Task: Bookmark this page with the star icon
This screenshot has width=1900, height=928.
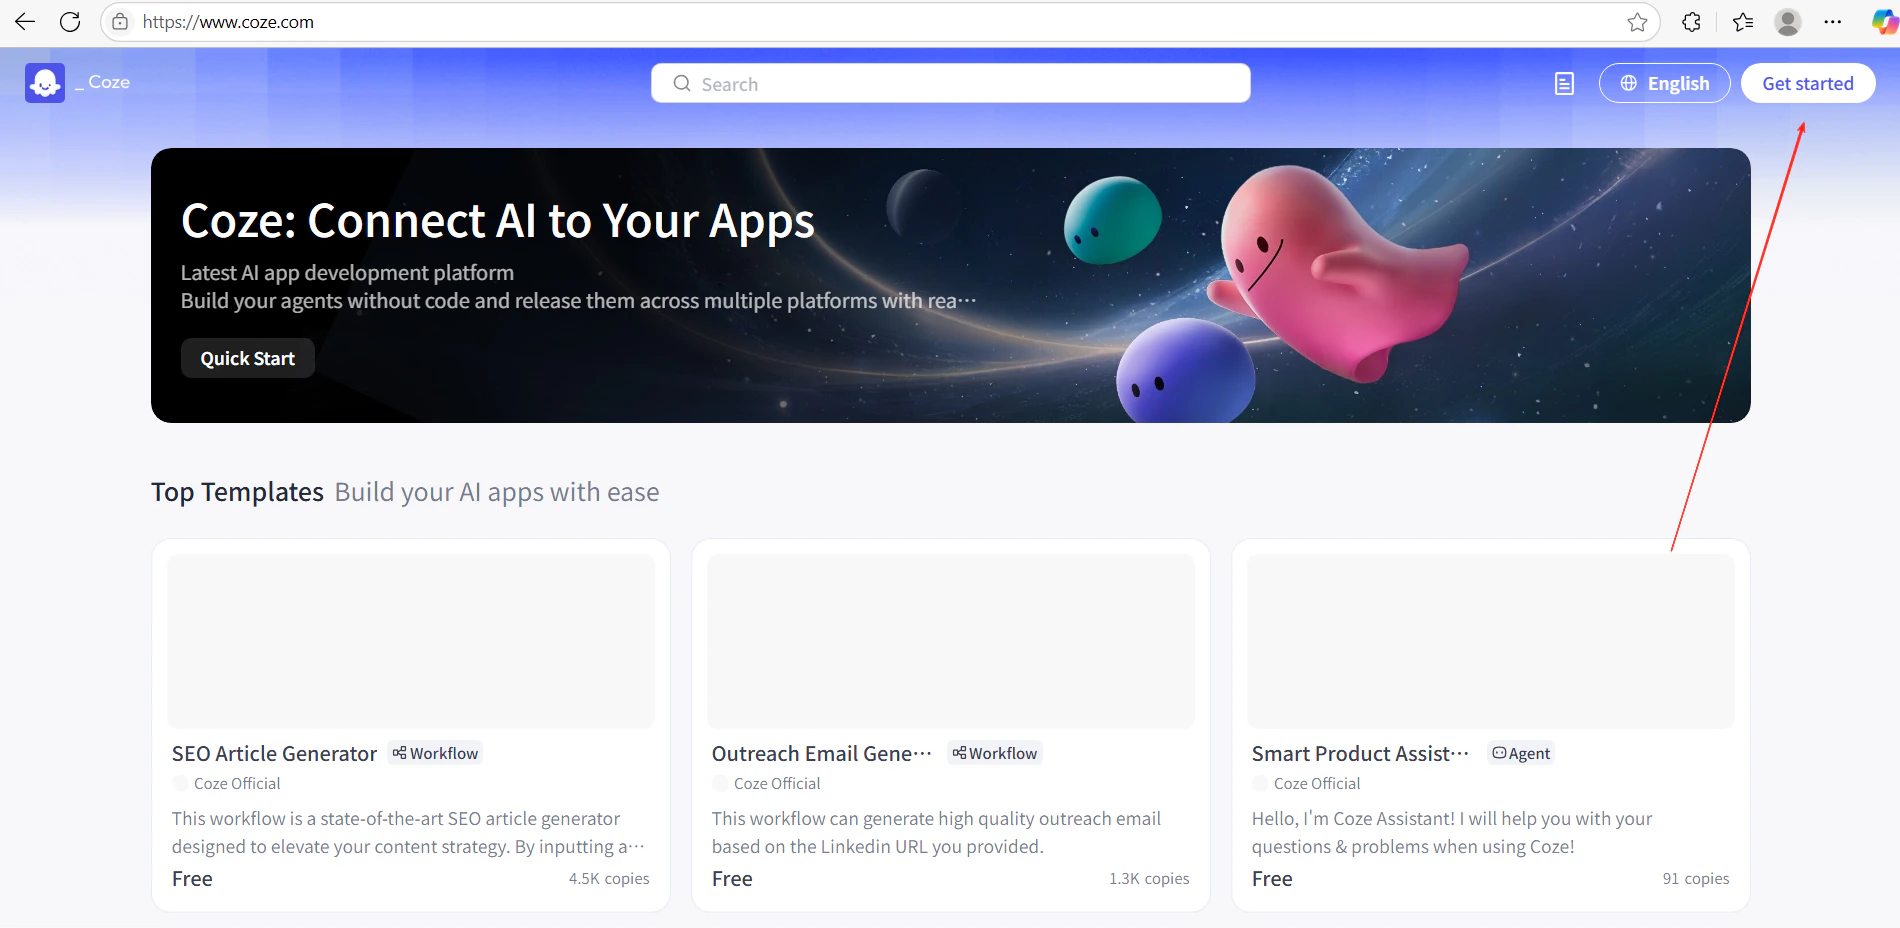Action: pyautogui.click(x=1637, y=22)
